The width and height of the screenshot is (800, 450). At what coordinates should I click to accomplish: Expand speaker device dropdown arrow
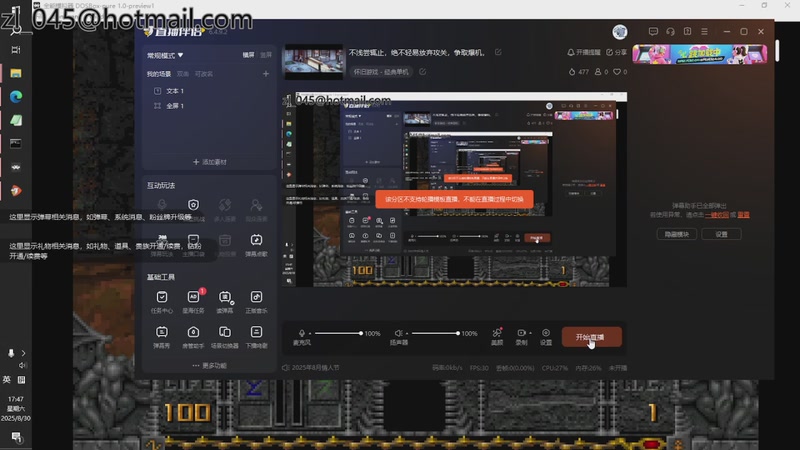(x=407, y=334)
